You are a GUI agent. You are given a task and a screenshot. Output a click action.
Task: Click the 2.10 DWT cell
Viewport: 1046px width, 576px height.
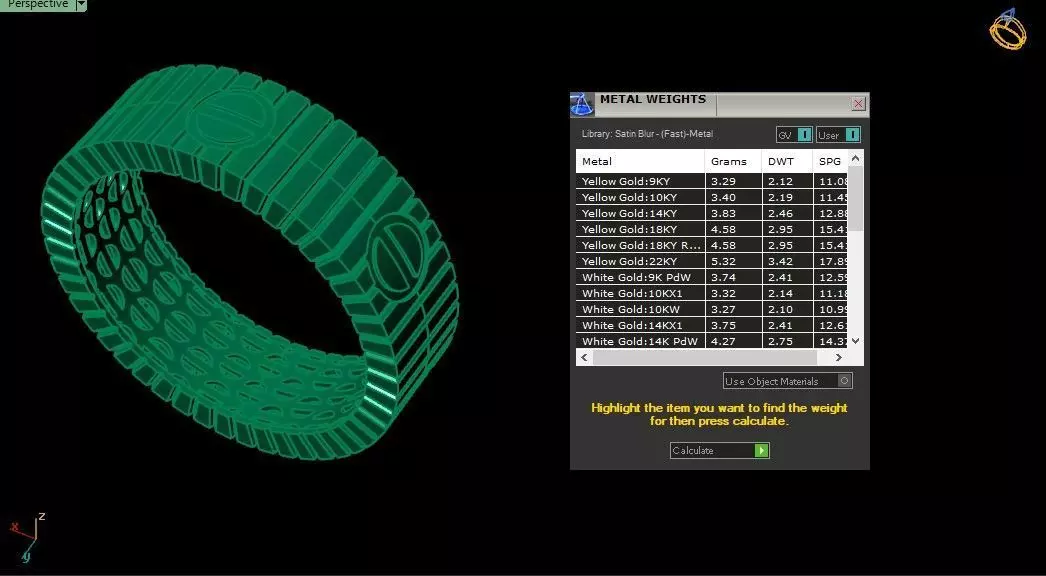[788, 309]
